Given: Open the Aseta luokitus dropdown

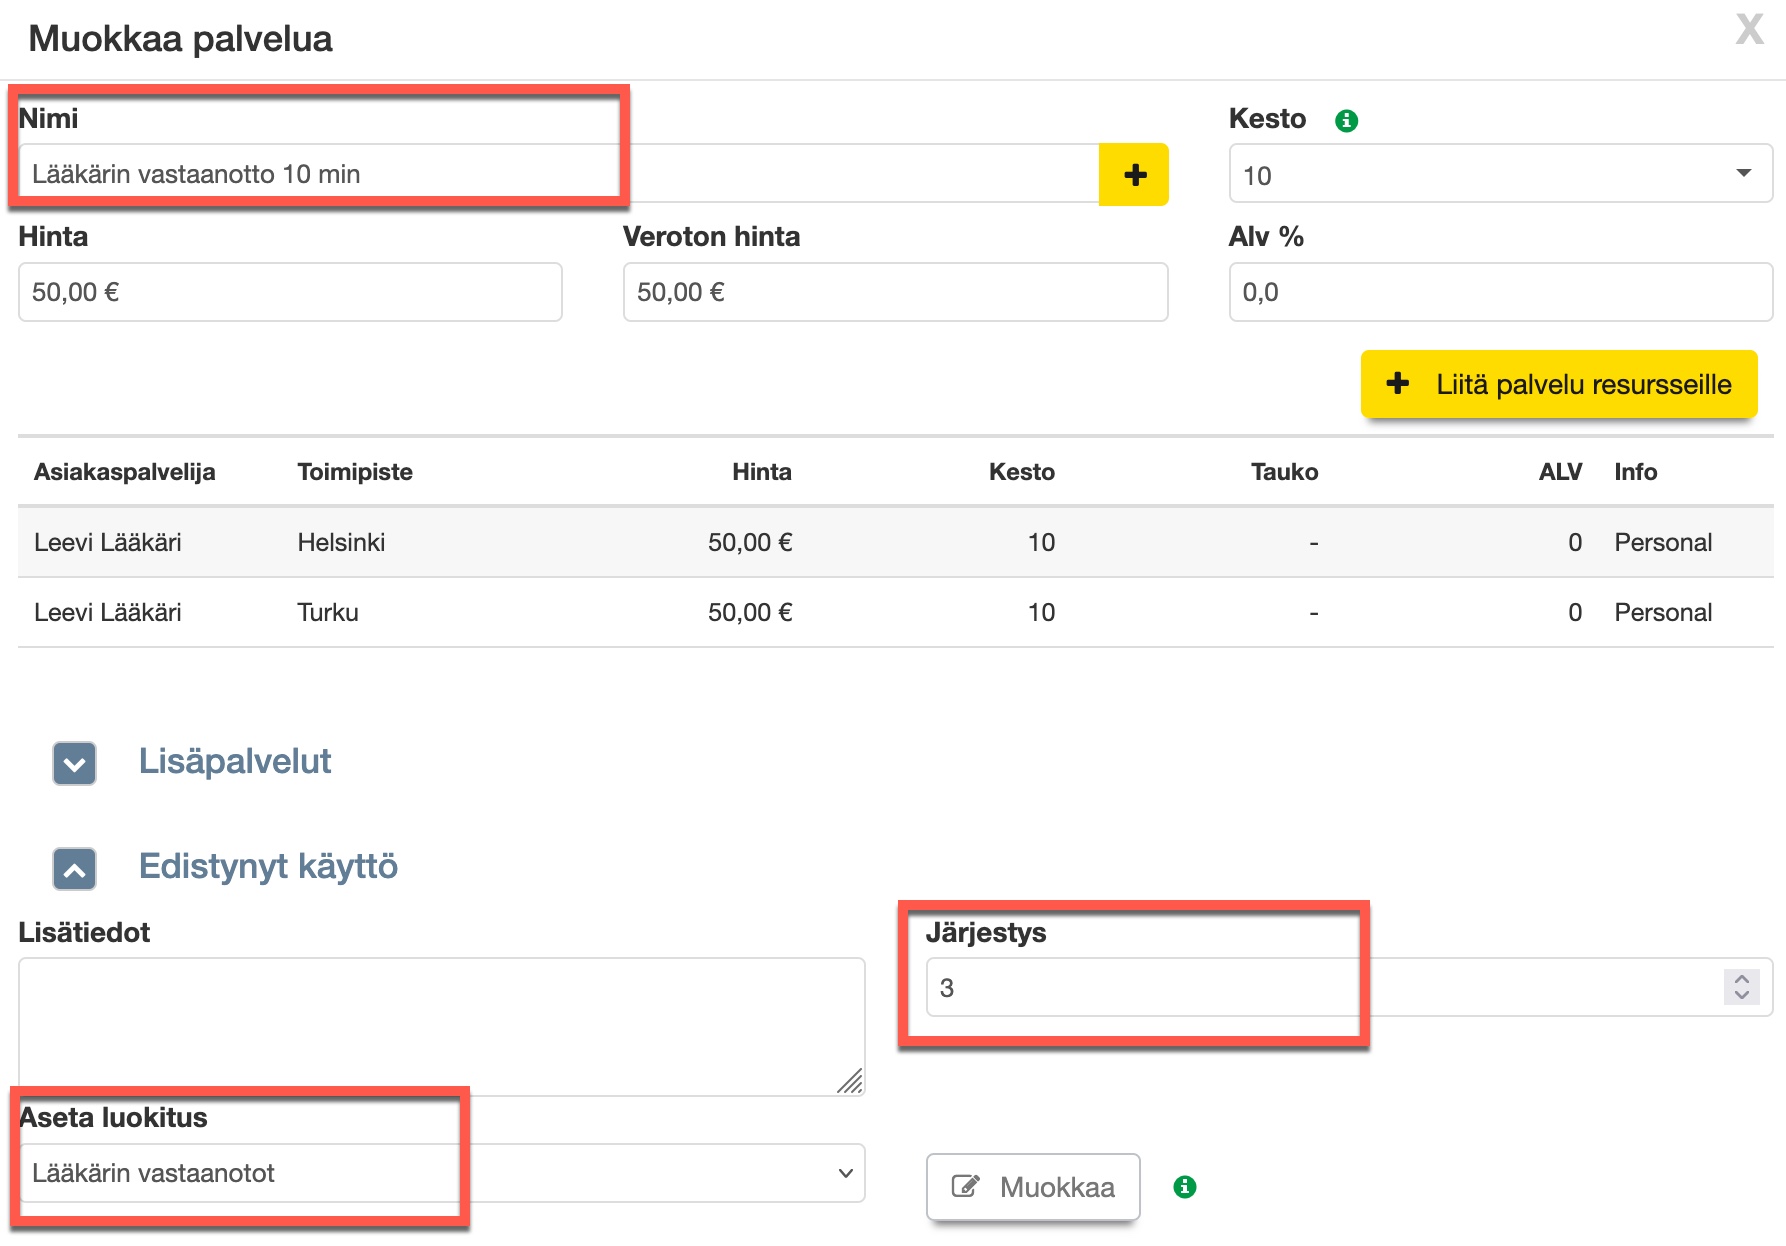Looking at the screenshot, I should [x=440, y=1173].
